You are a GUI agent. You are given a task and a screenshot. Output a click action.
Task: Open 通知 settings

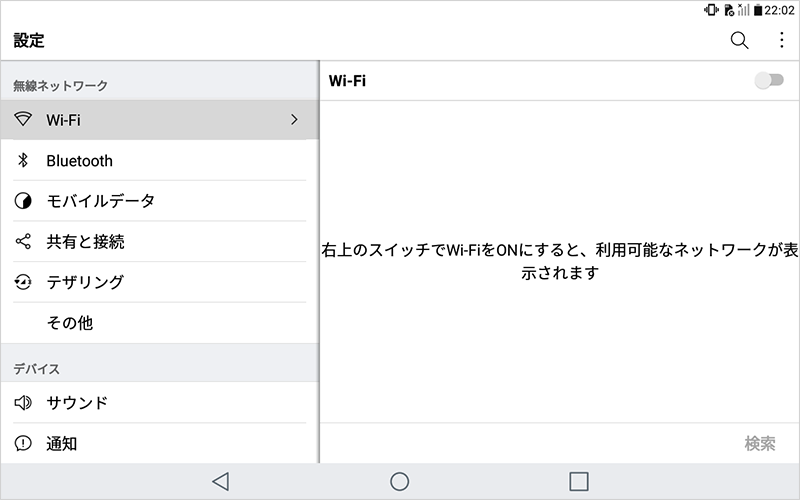pos(160,443)
